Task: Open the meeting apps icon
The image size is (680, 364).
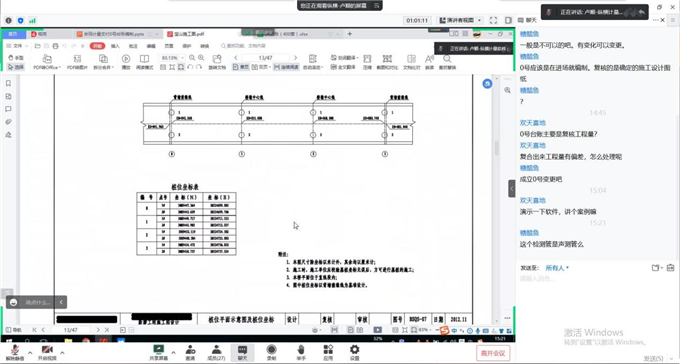Action: (328, 352)
